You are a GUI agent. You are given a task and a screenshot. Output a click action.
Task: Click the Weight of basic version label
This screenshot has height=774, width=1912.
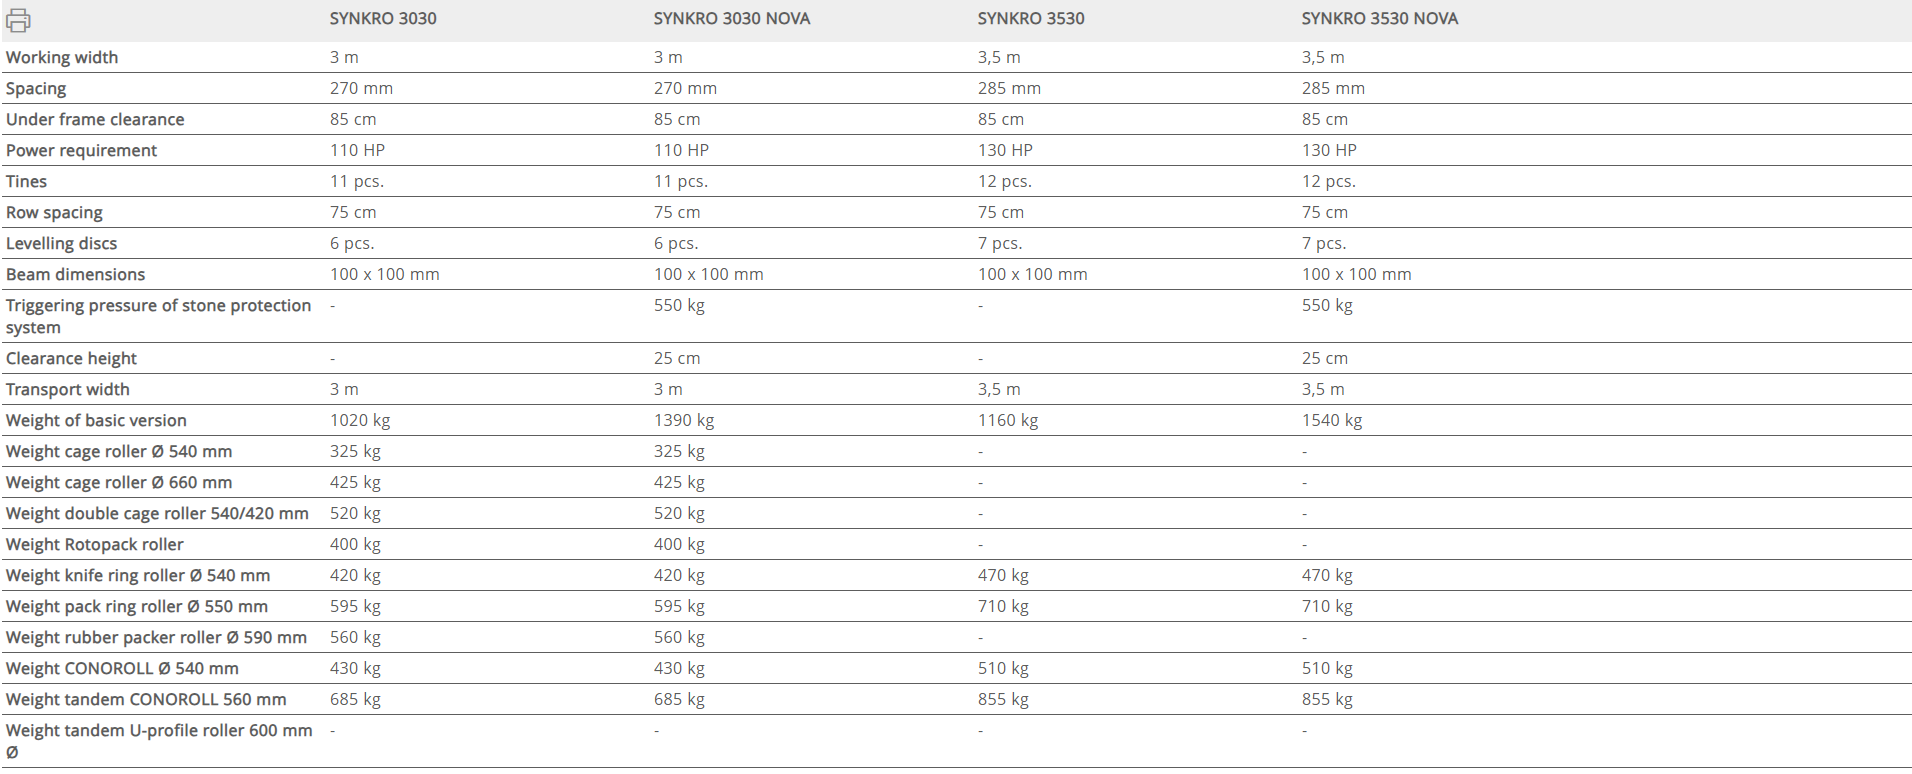pos(96,420)
